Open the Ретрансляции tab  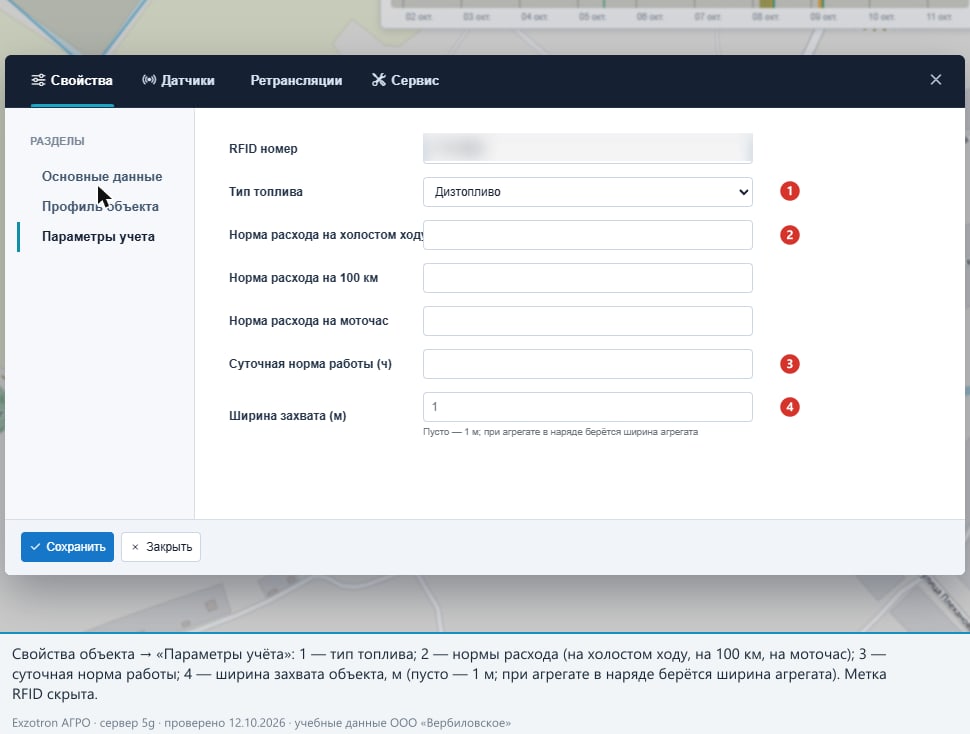tap(296, 80)
